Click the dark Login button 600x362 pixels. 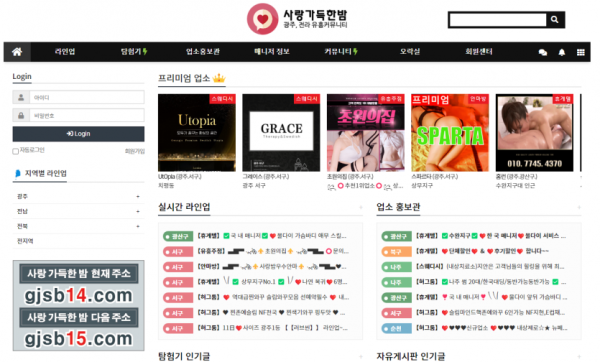click(x=78, y=134)
